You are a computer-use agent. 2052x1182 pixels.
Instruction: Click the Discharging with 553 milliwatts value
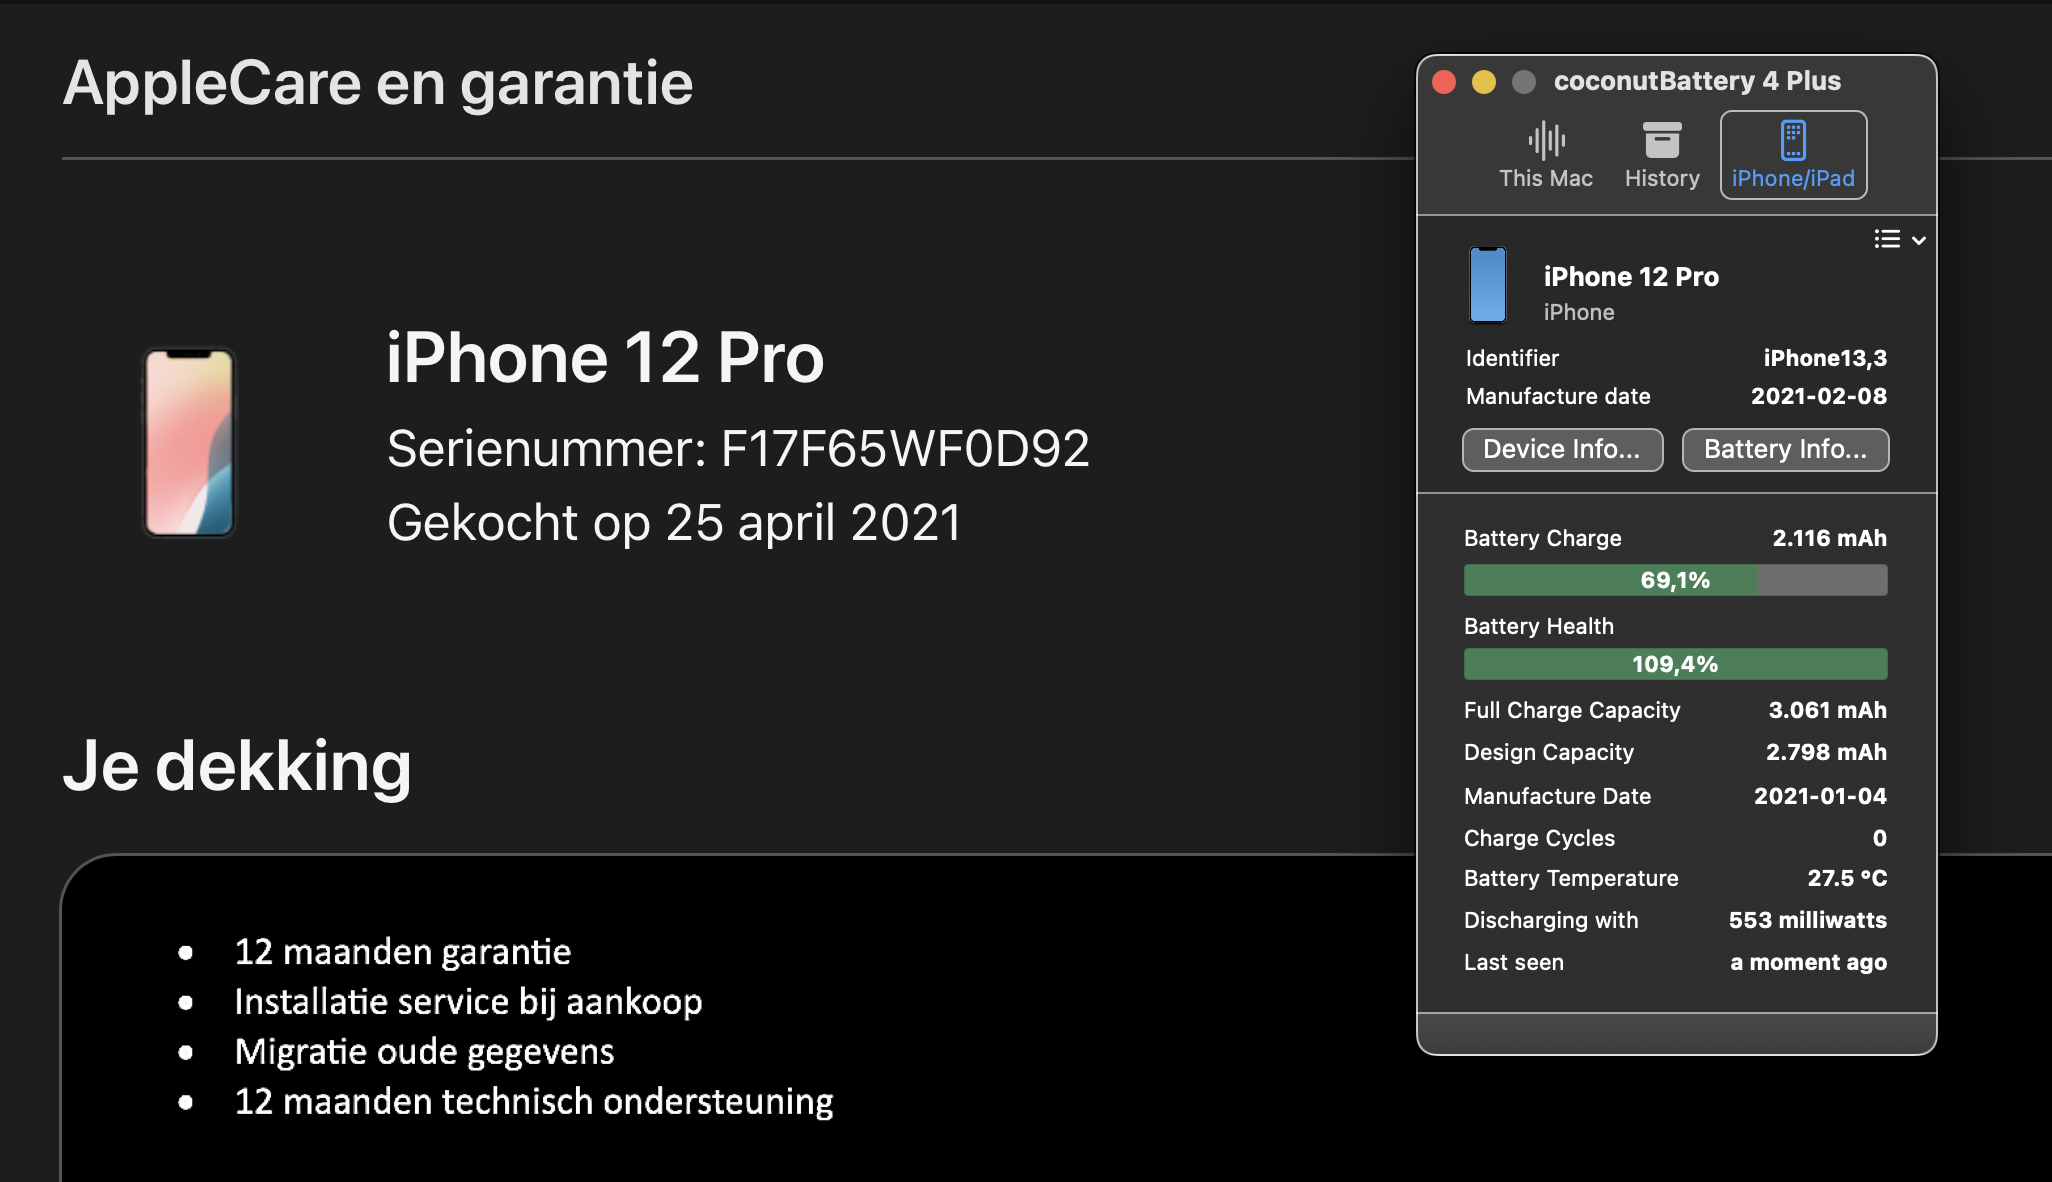(1808, 920)
